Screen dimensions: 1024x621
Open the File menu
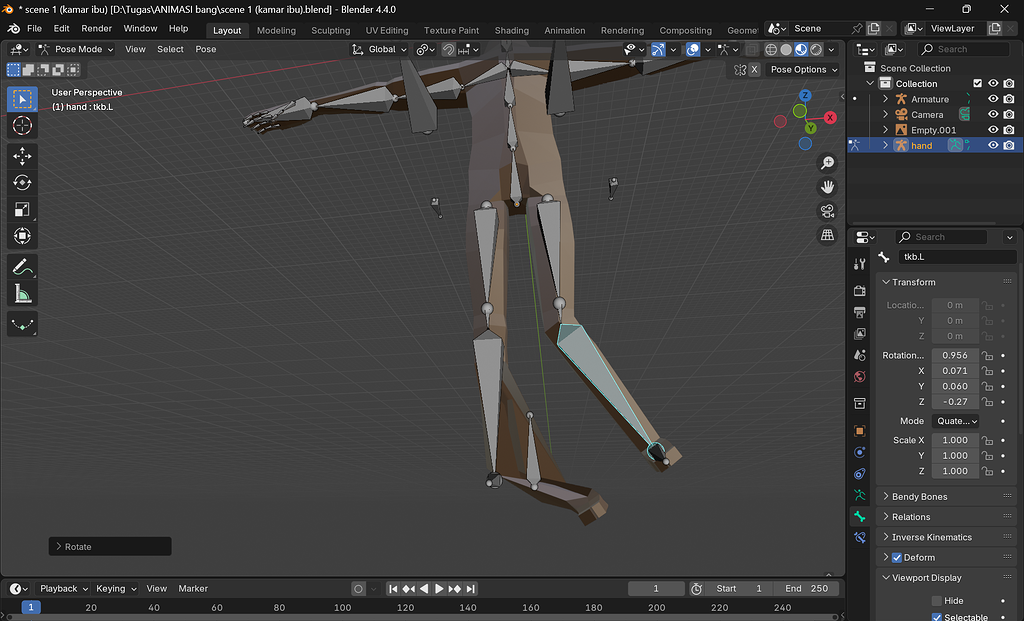pyautogui.click(x=35, y=29)
